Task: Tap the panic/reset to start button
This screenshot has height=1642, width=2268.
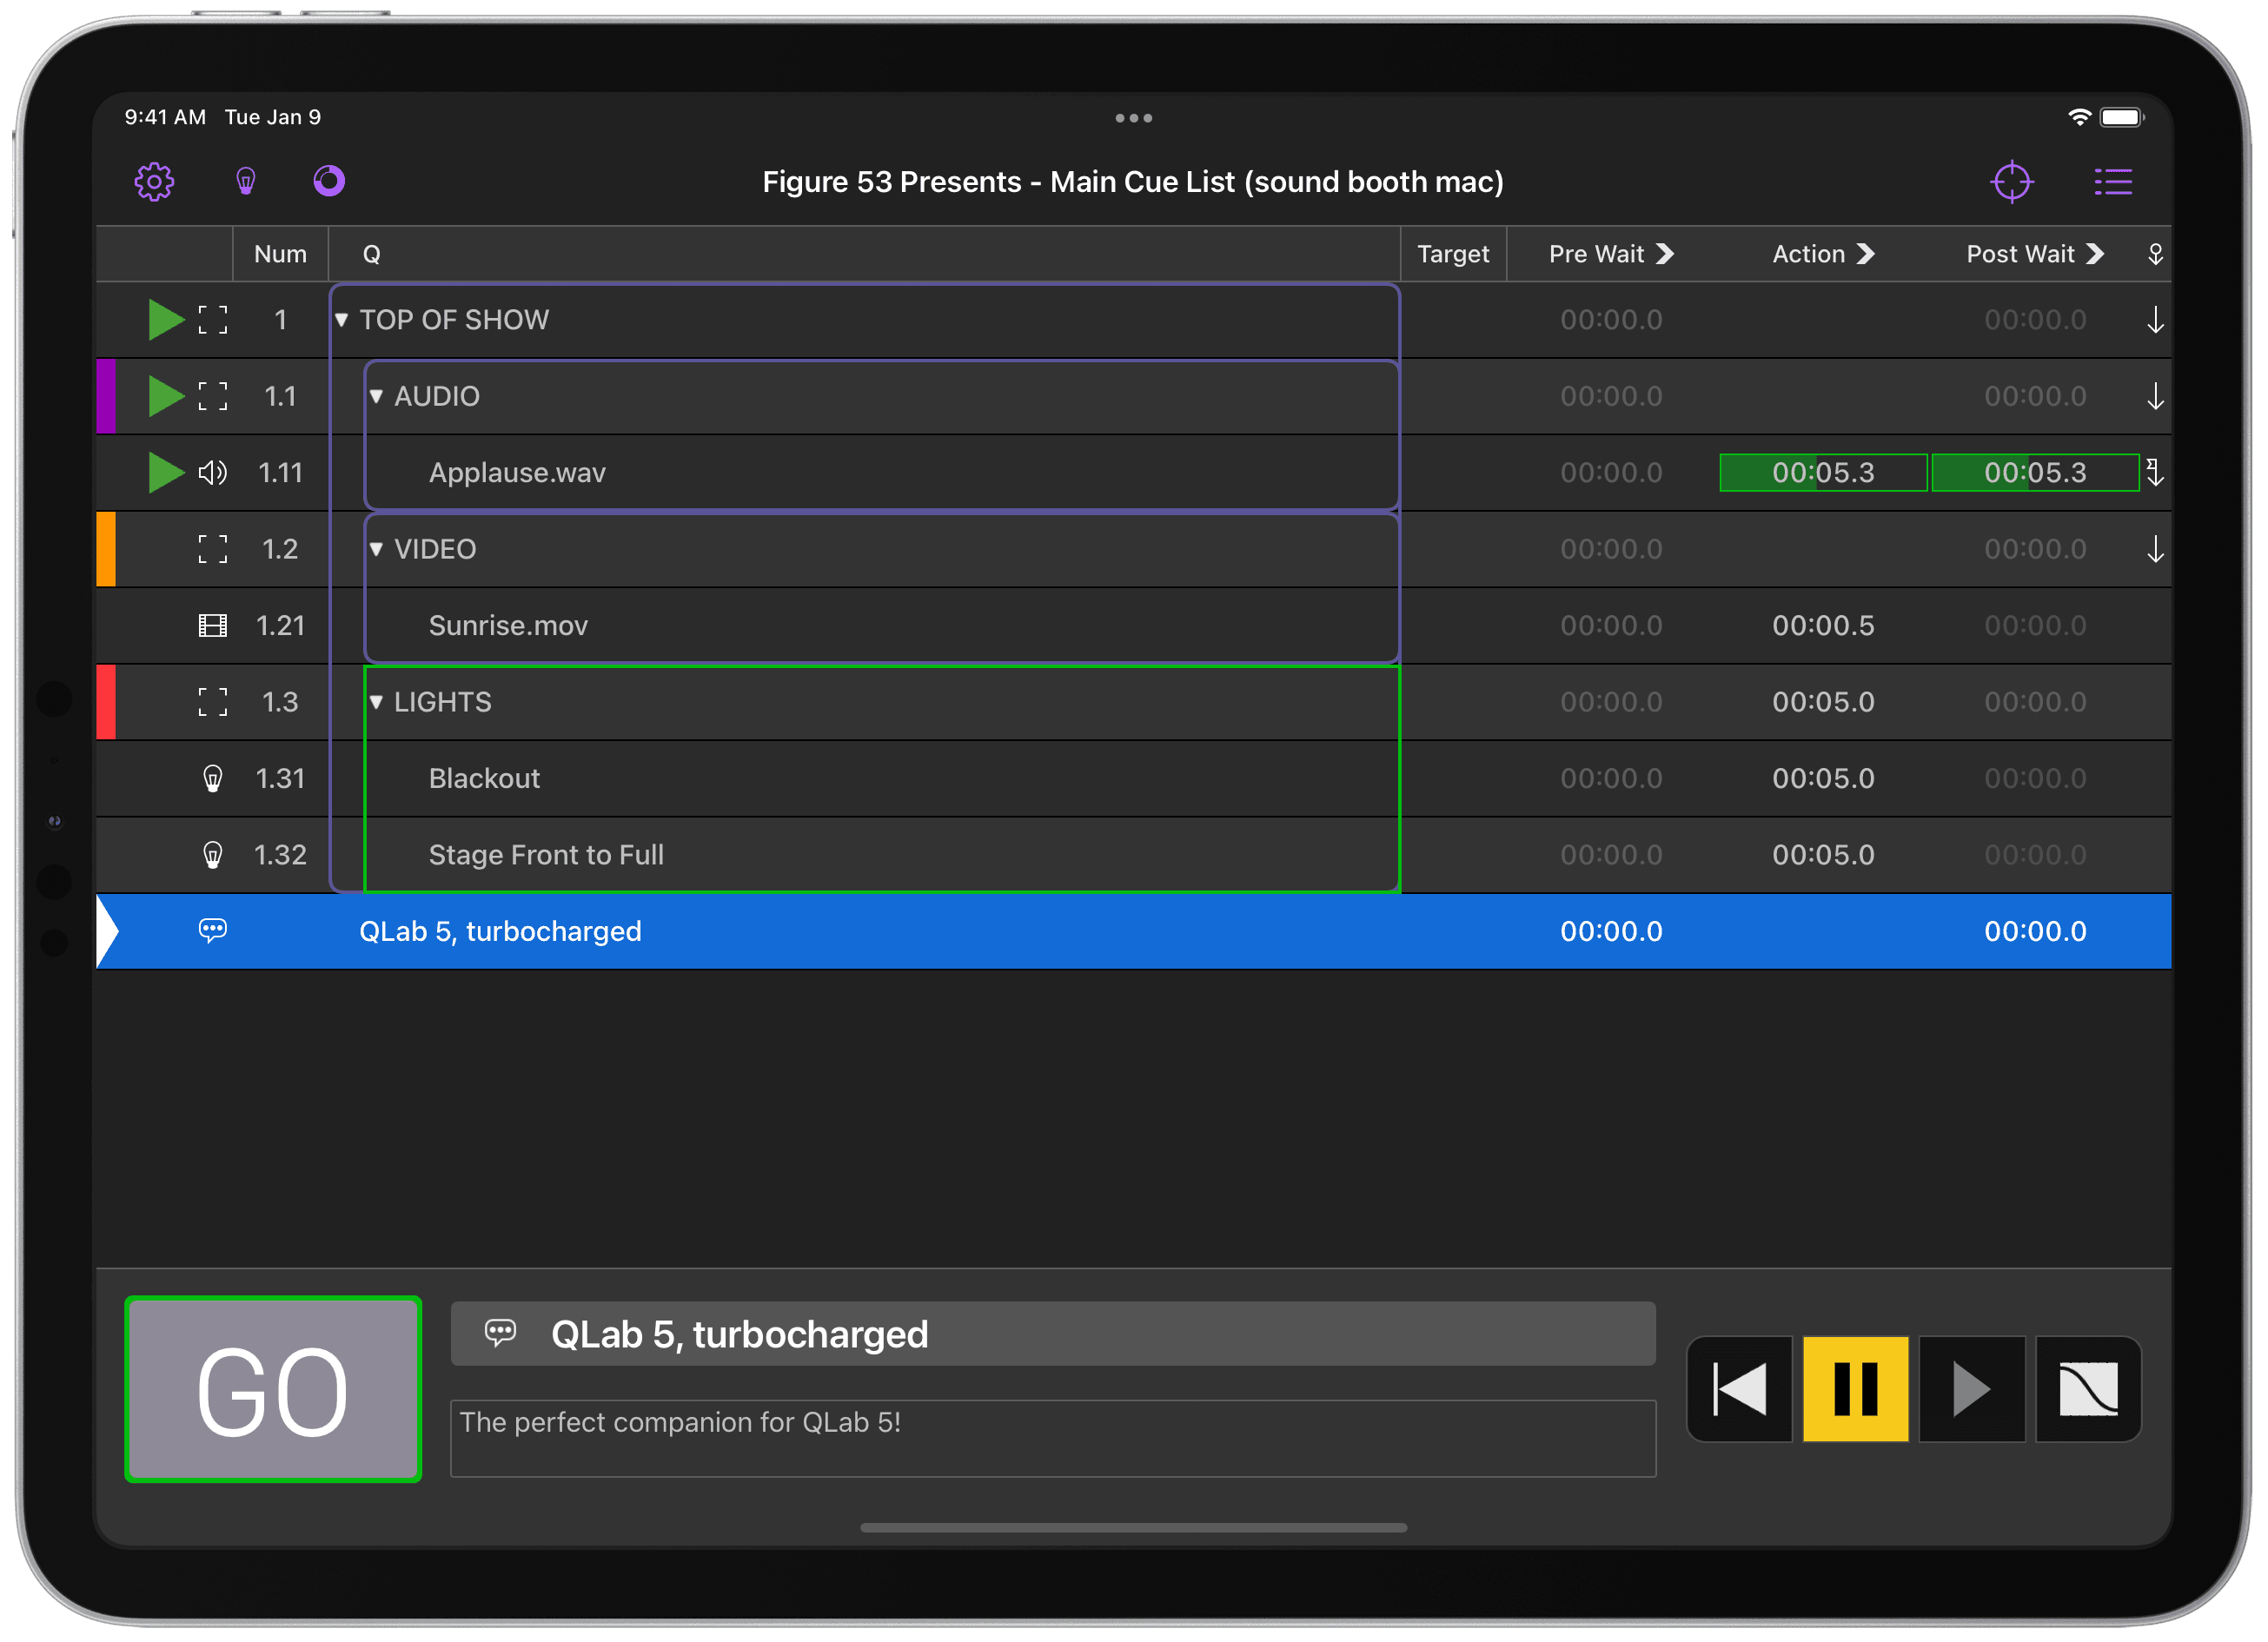Action: tap(1739, 1389)
